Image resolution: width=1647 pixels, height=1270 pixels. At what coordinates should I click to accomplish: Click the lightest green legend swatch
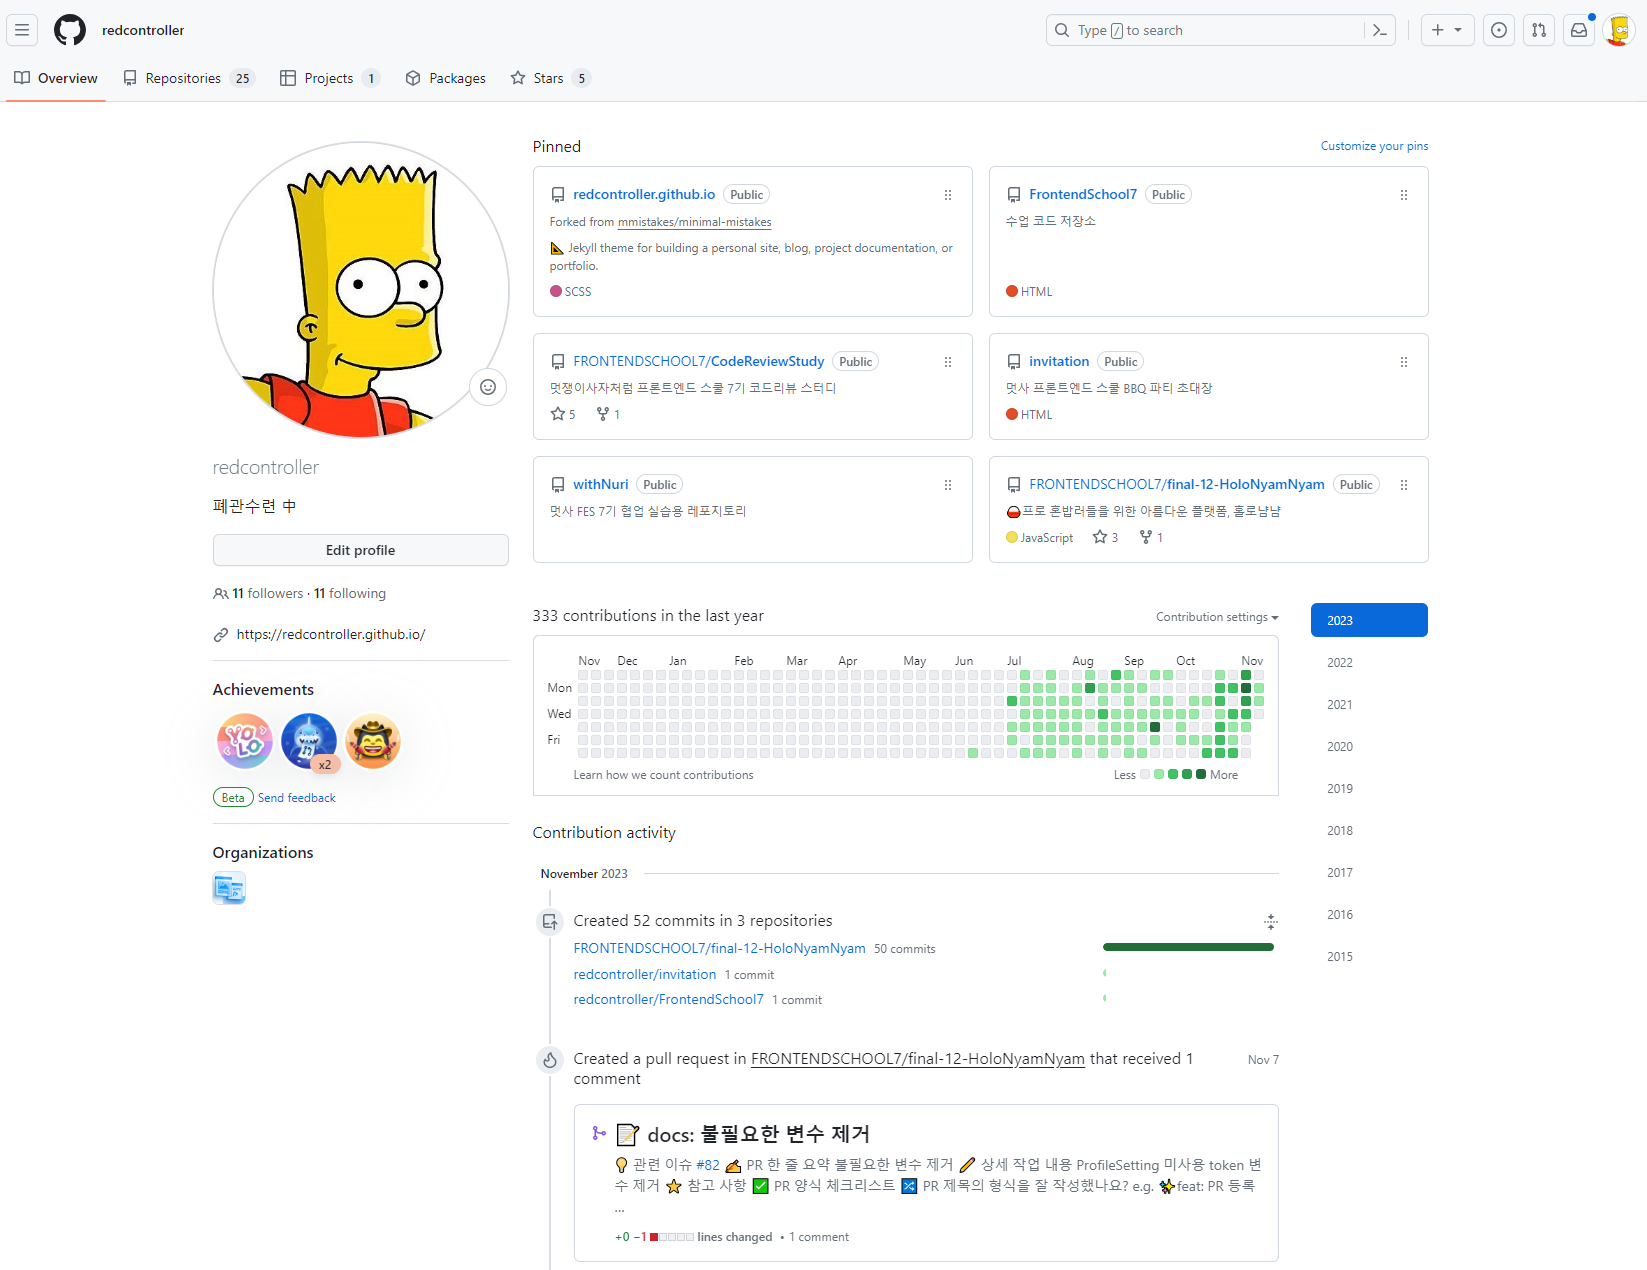tap(1159, 774)
